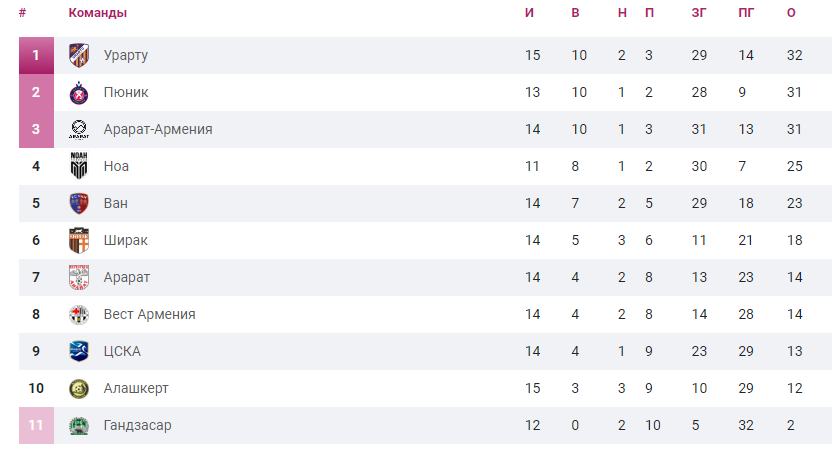
Task: Click the Ван club logo
Action: [79, 203]
